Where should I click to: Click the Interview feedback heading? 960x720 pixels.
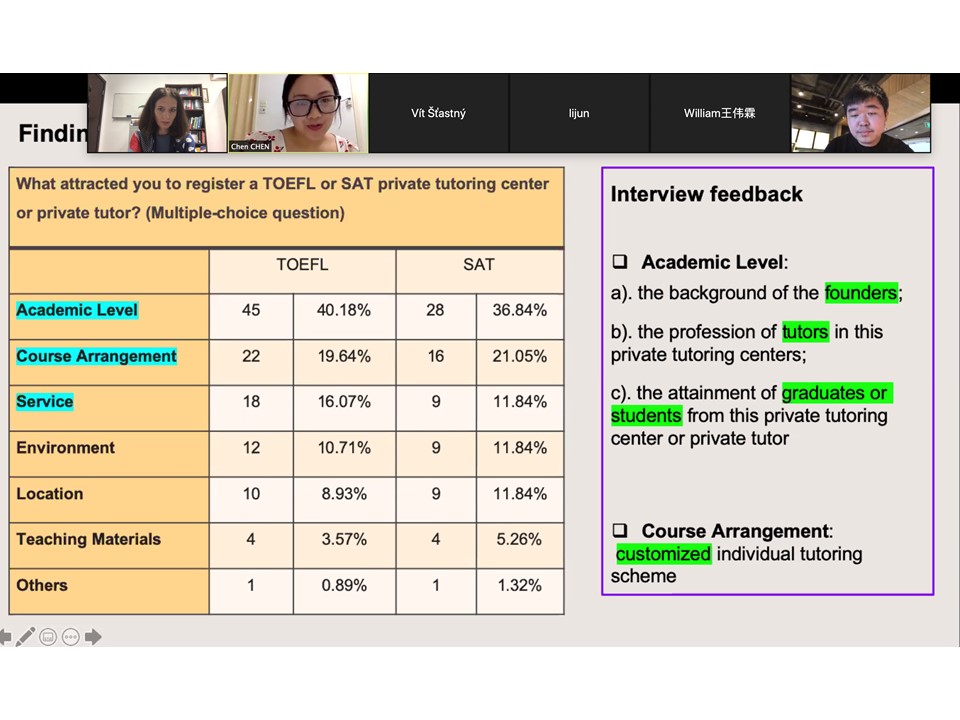tap(707, 194)
